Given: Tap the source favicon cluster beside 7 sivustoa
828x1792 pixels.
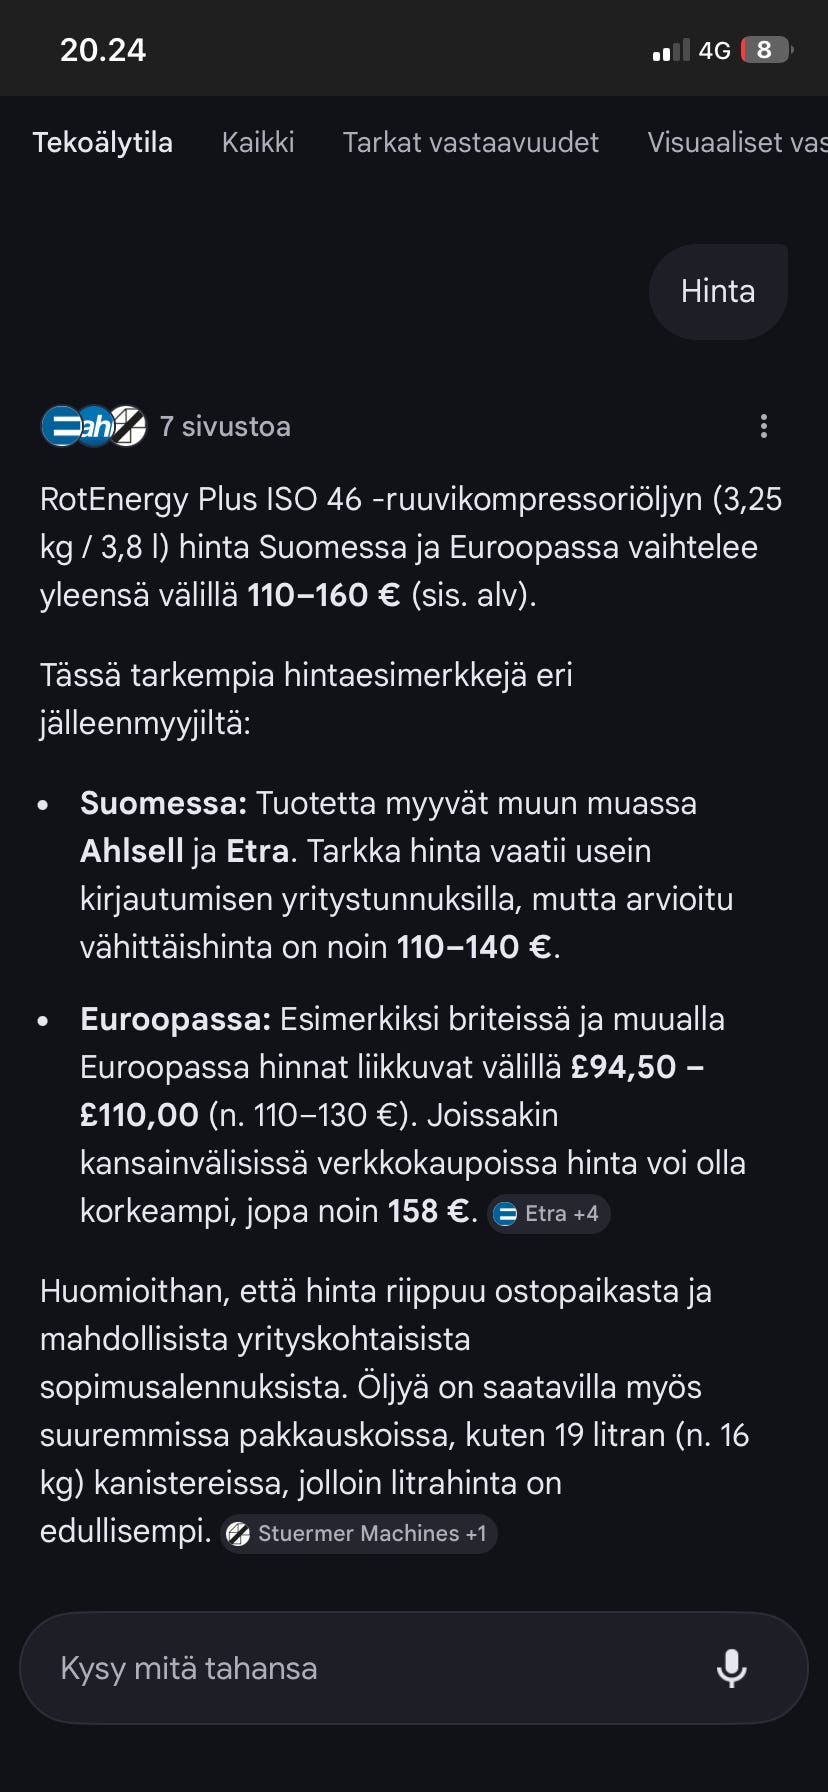Looking at the screenshot, I should 92,426.
